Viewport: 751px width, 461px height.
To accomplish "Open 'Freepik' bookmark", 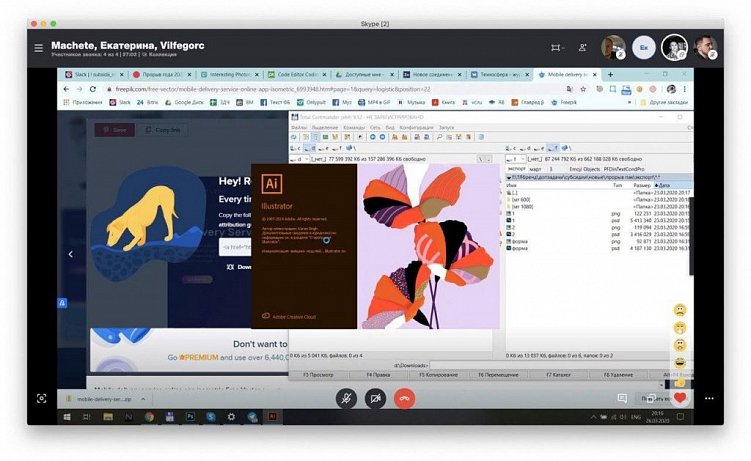I will (564, 102).
